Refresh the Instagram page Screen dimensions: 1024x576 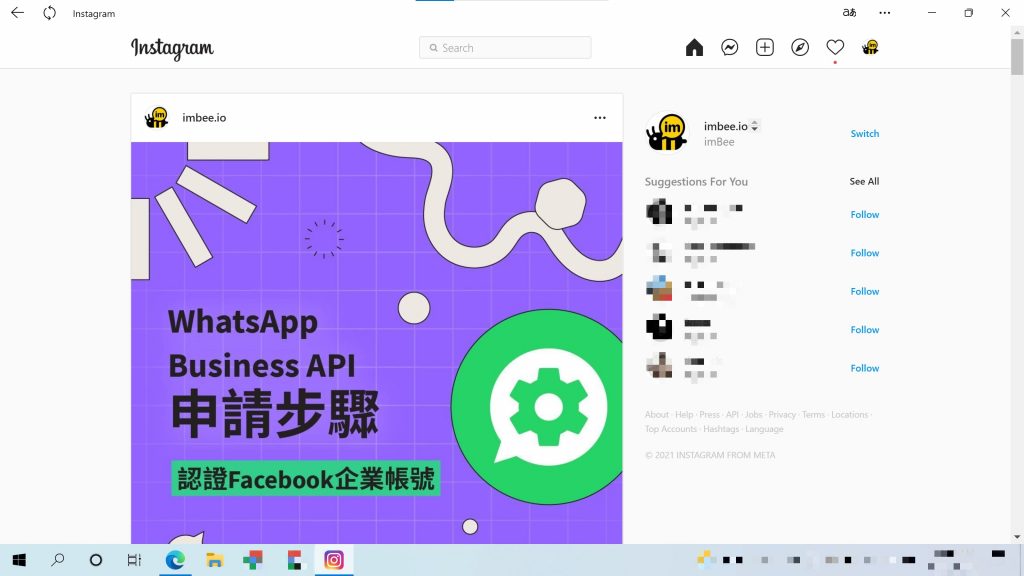point(50,13)
